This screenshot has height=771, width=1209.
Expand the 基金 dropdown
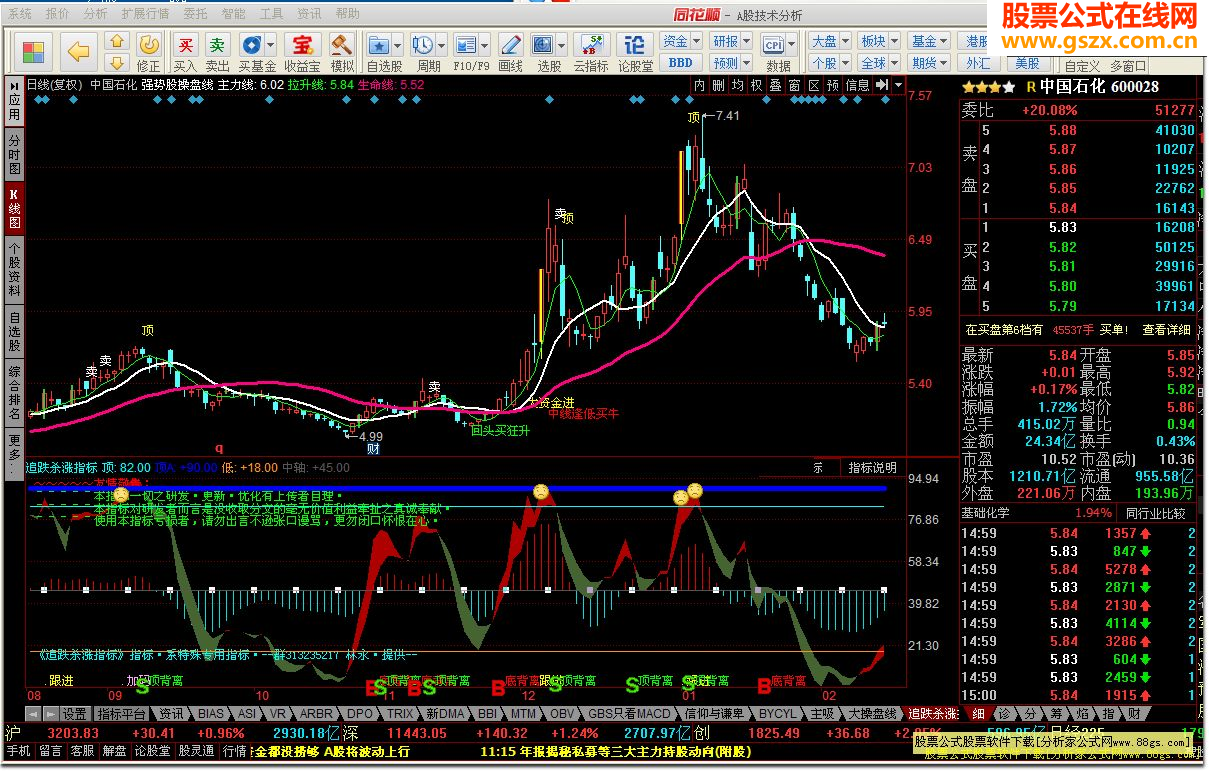(945, 41)
